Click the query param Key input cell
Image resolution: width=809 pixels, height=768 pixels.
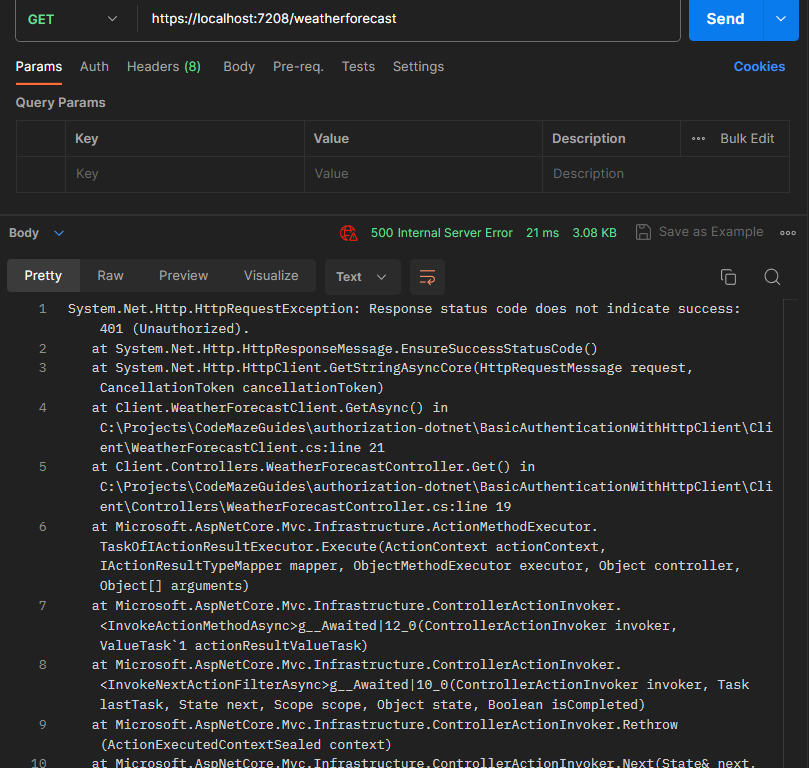coord(185,174)
